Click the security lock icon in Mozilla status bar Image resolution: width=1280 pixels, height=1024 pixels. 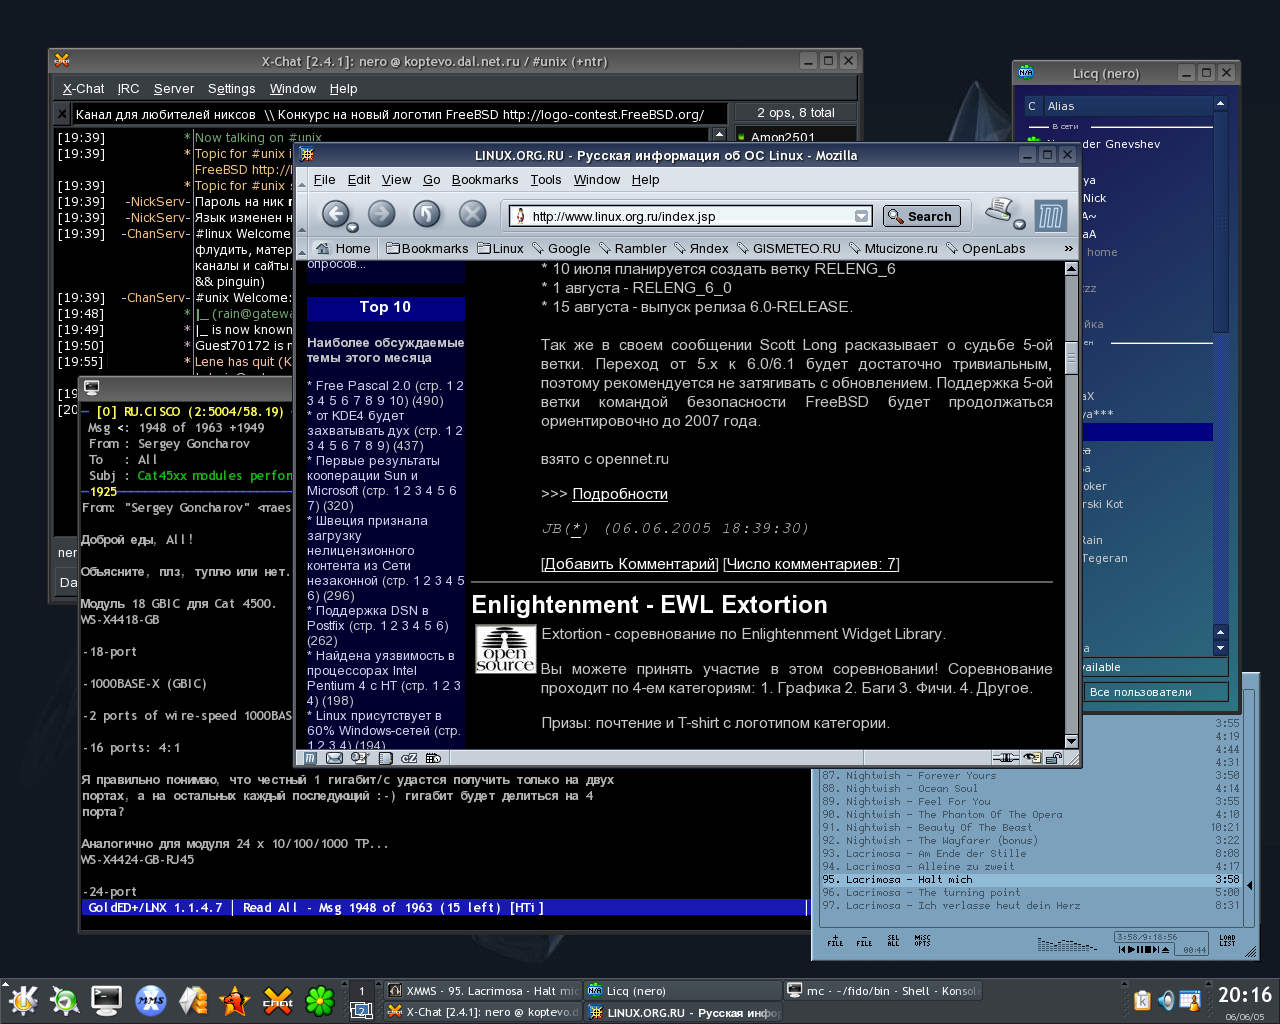click(x=1054, y=758)
